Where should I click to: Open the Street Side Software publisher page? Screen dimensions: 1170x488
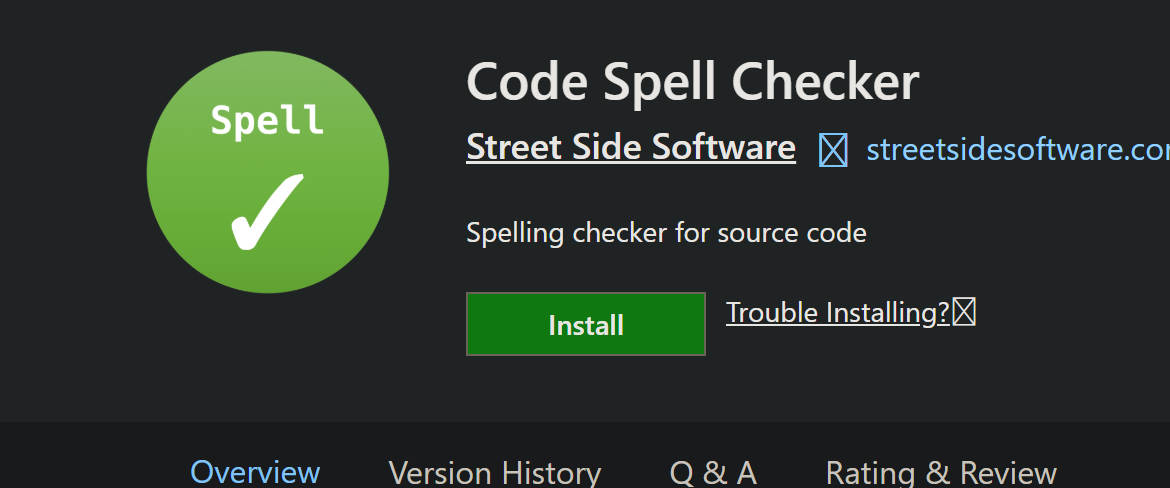[x=631, y=148]
